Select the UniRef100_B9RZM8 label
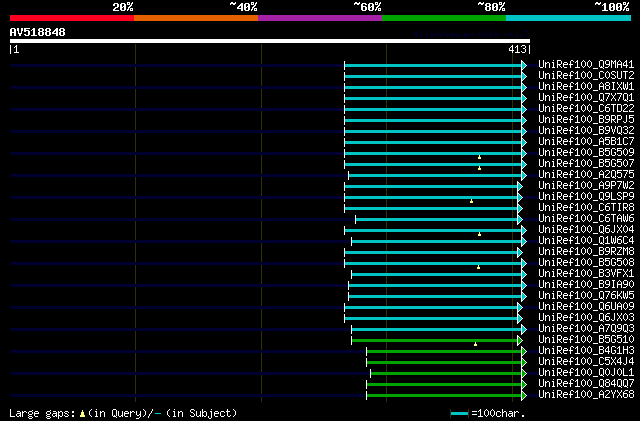This screenshot has height=421, width=640. tap(586, 252)
